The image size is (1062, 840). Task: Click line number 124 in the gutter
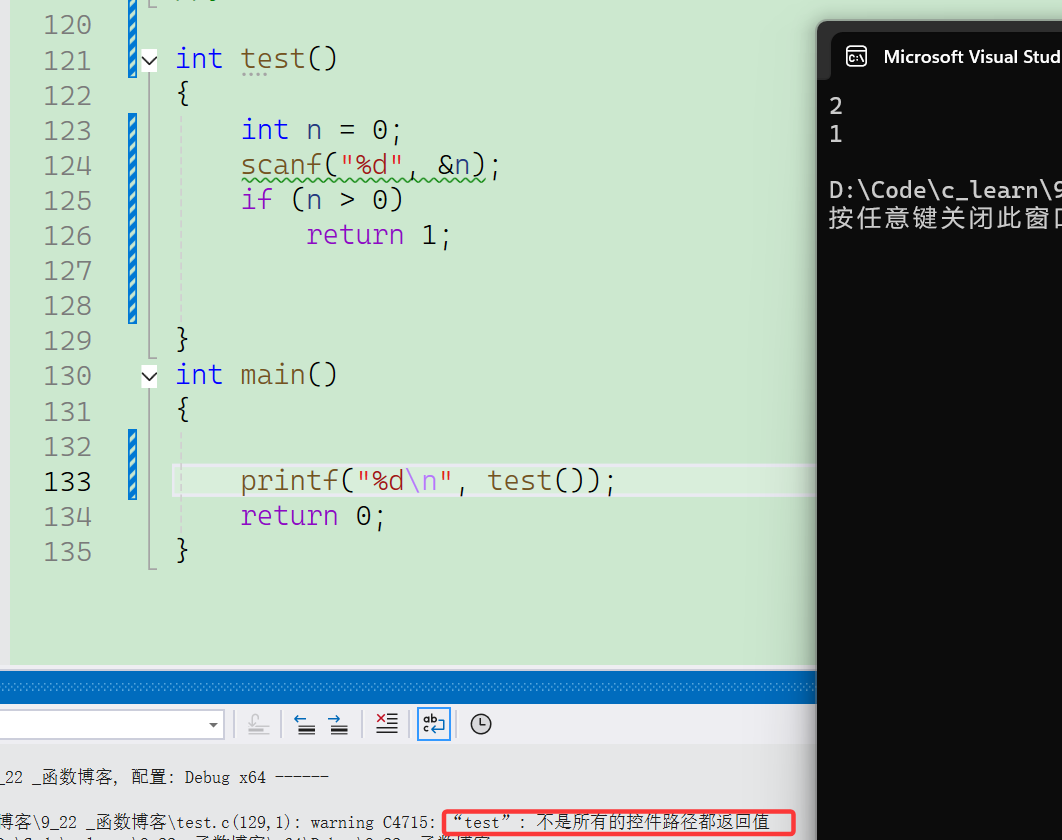click(x=67, y=165)
